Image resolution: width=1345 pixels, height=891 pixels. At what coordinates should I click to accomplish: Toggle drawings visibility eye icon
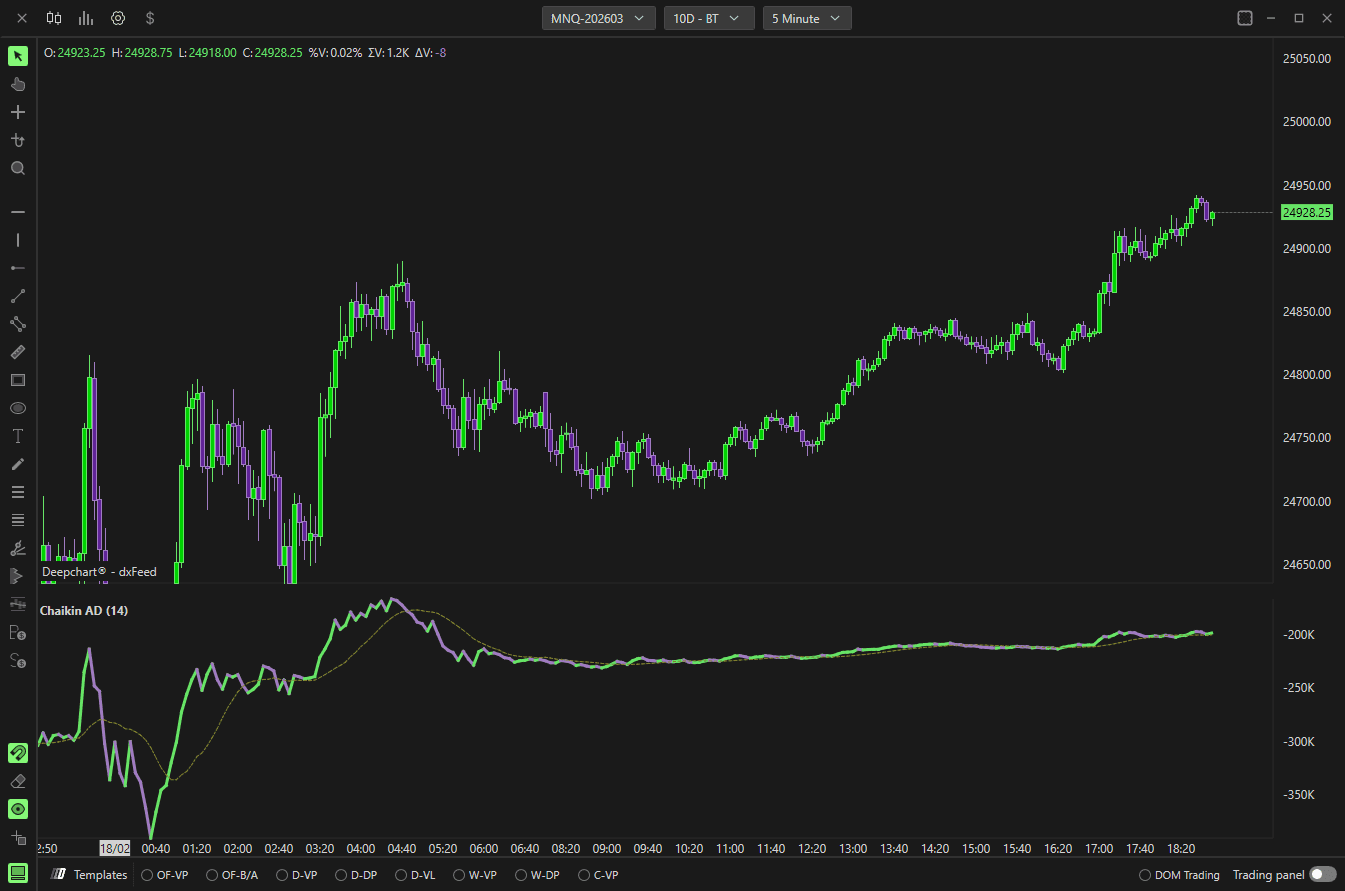pos(18,809)
